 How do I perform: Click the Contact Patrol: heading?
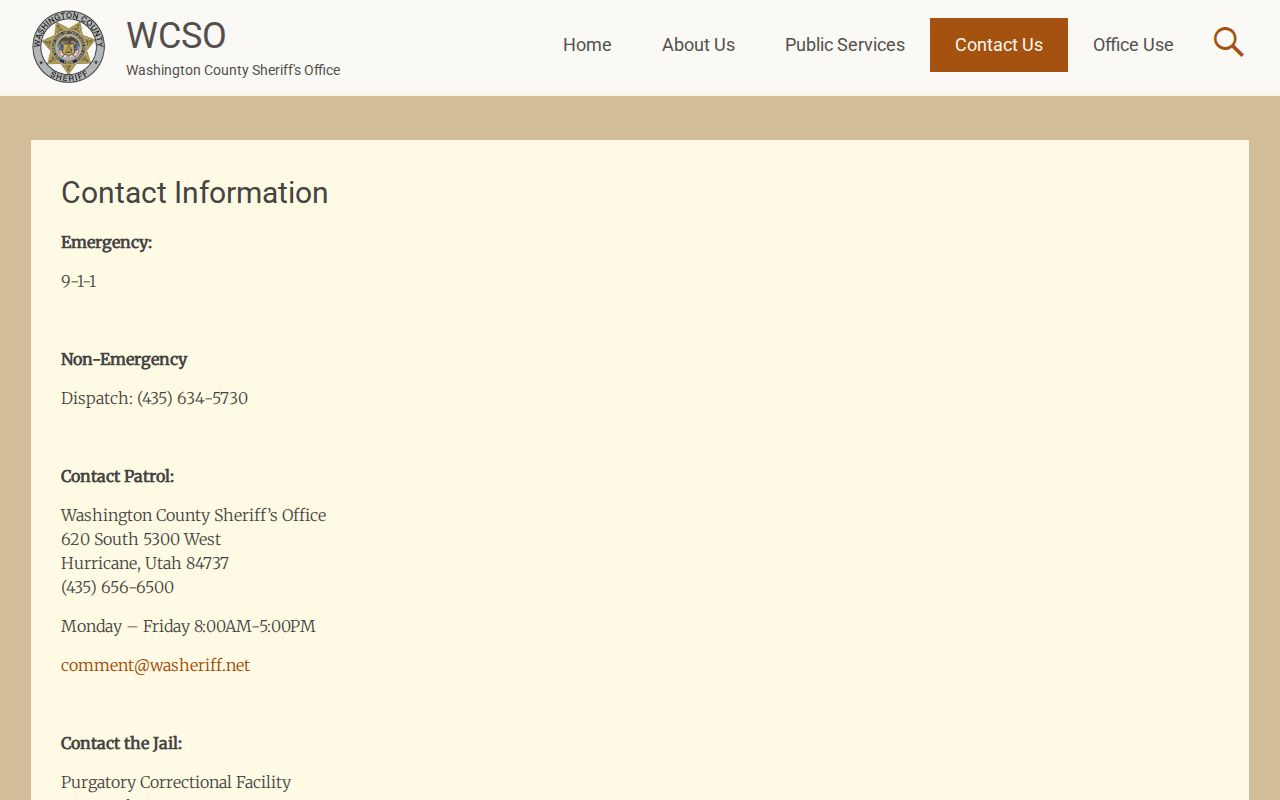117,476
